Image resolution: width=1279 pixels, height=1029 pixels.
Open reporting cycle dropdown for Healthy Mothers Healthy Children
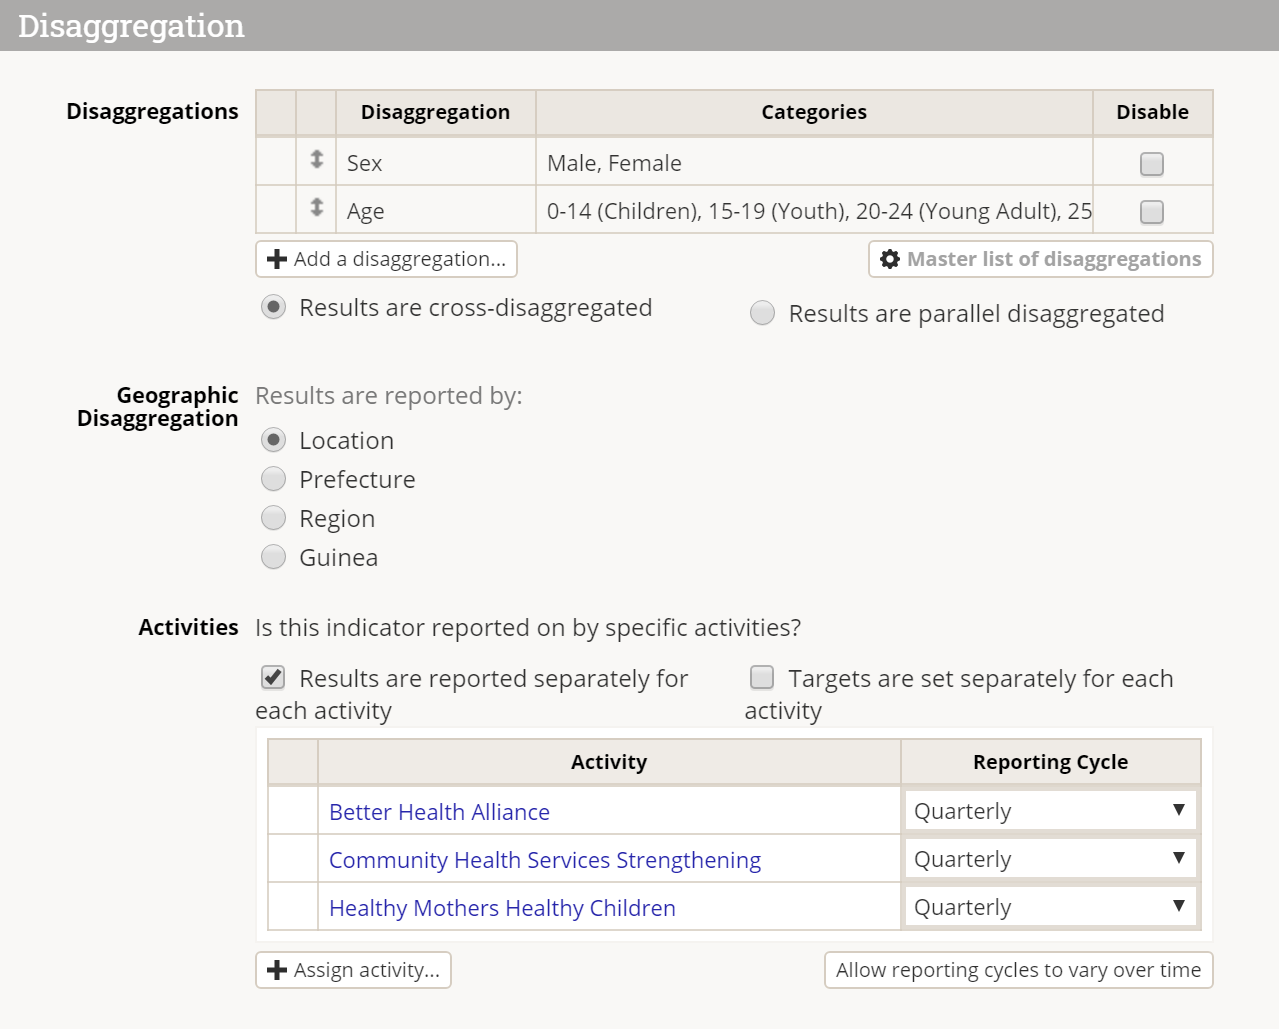click(1050, 907)
